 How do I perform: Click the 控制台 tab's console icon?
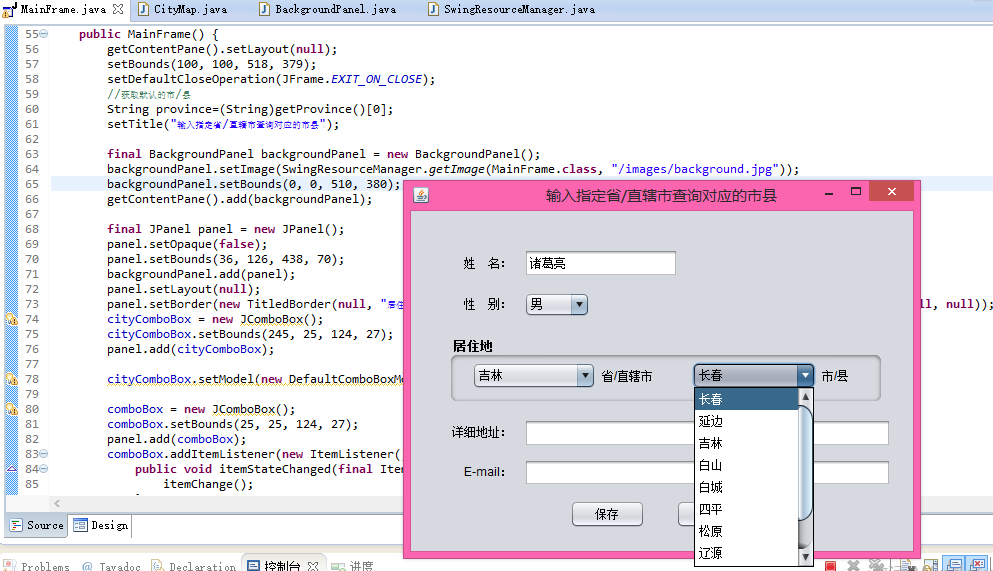coord(253,566)
